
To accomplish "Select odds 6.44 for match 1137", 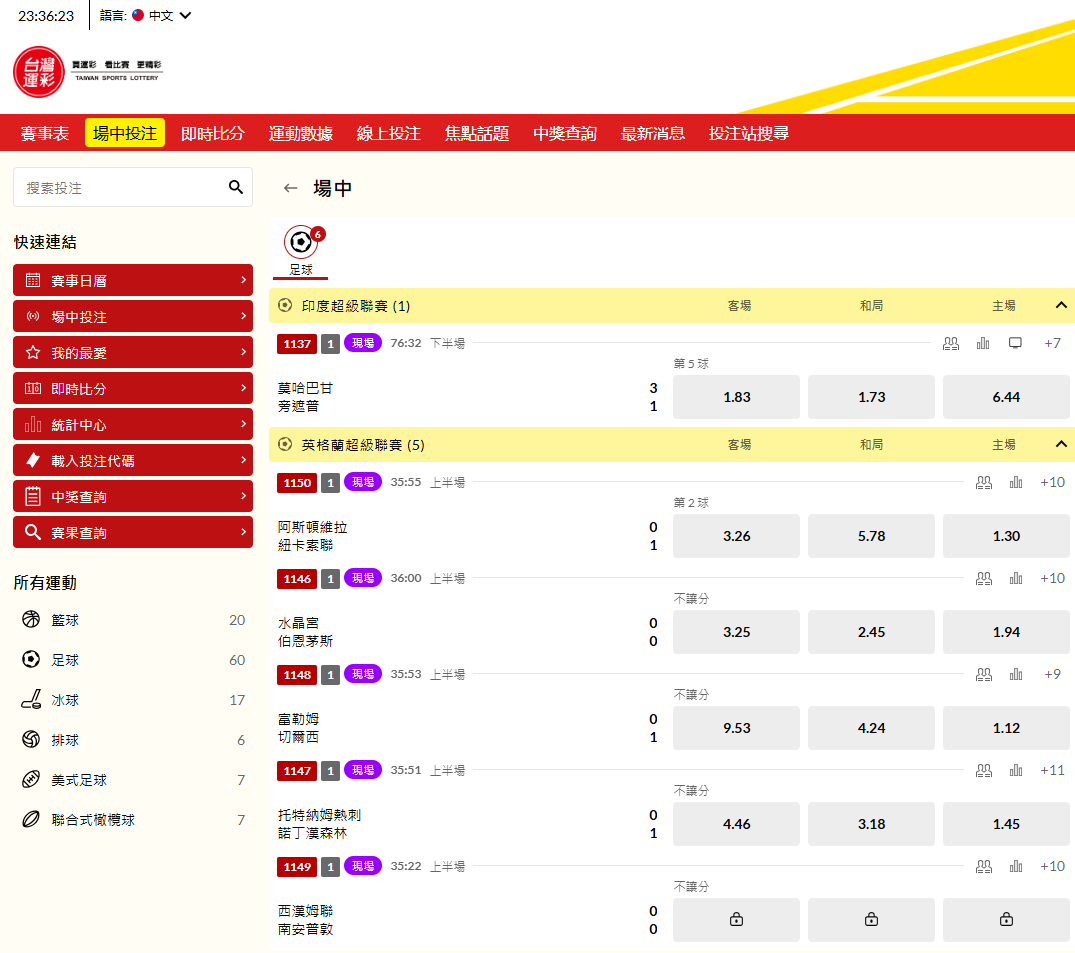I will (1006, 397).
